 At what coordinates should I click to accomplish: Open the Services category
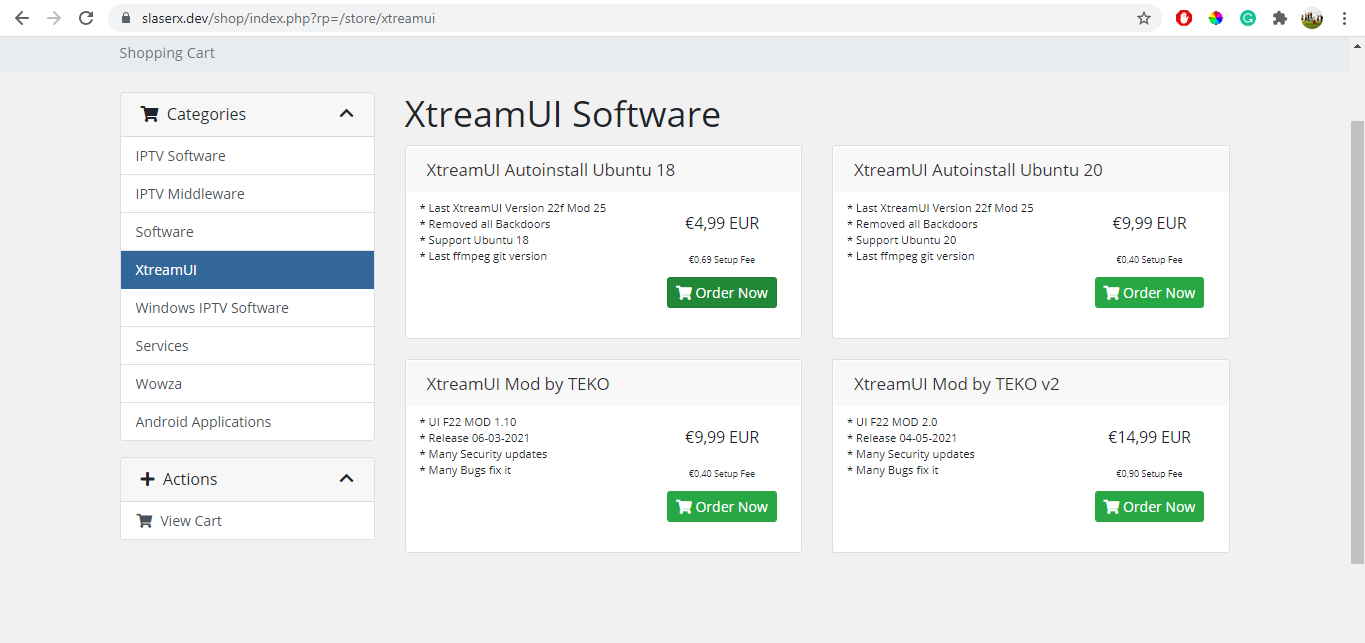tap(247, 346)
